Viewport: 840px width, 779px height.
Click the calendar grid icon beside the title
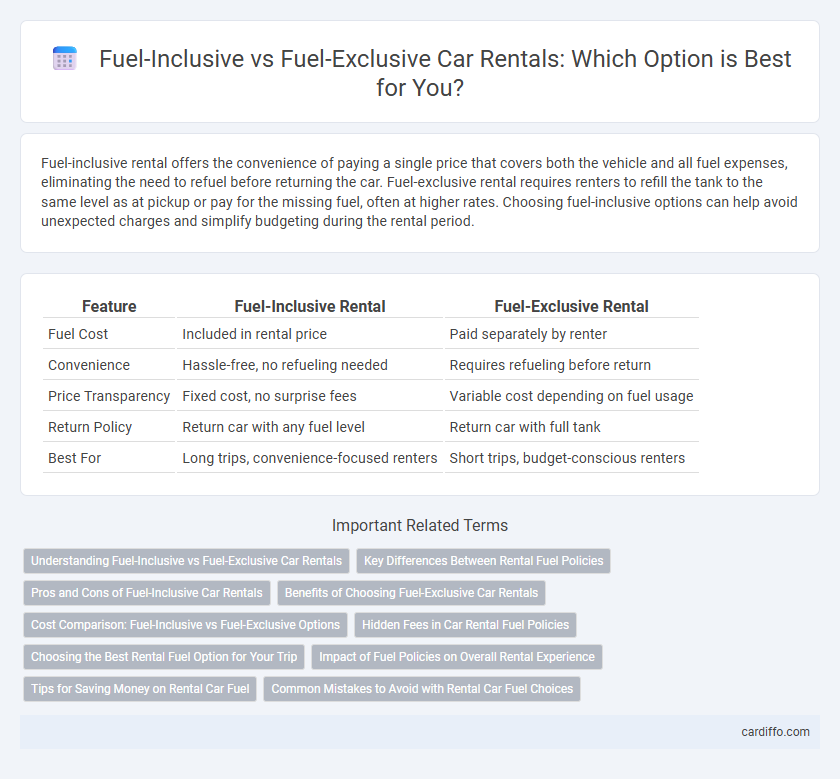(x=65, y=58)
